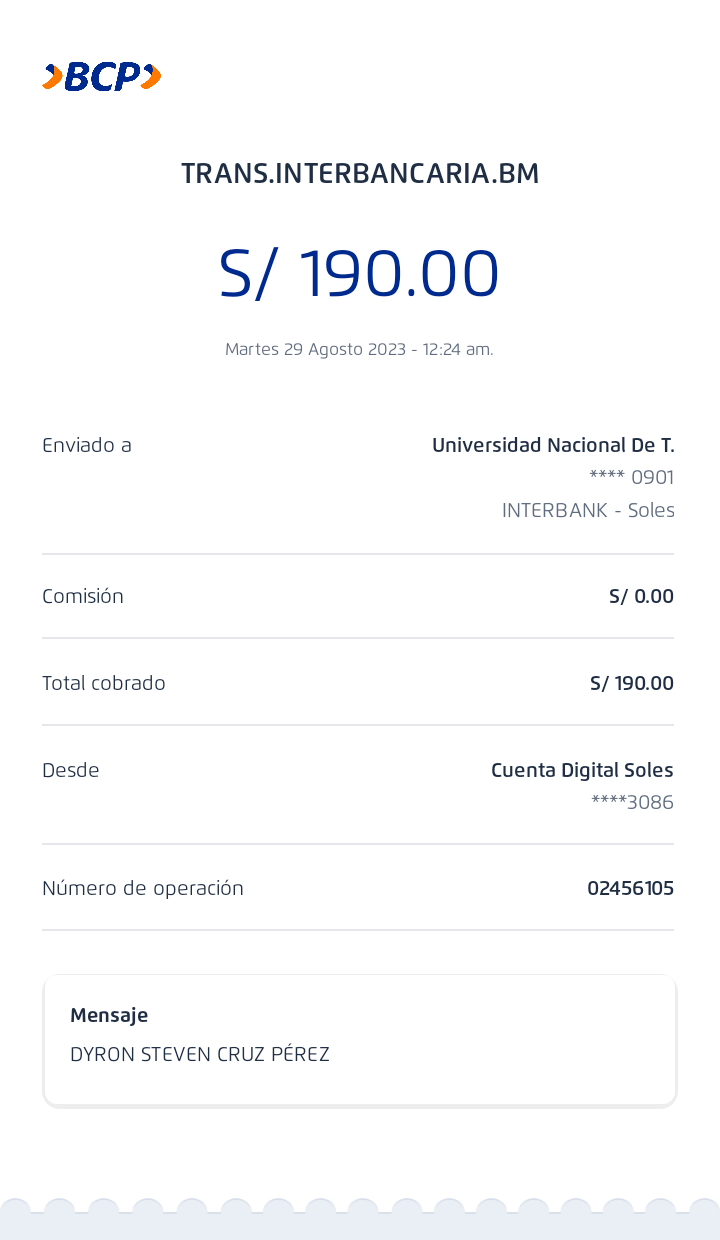This screenshot has height=1240, width=720.
Task: Click the Total cobrado S/ 190.00 value
Action: point(632,683)
